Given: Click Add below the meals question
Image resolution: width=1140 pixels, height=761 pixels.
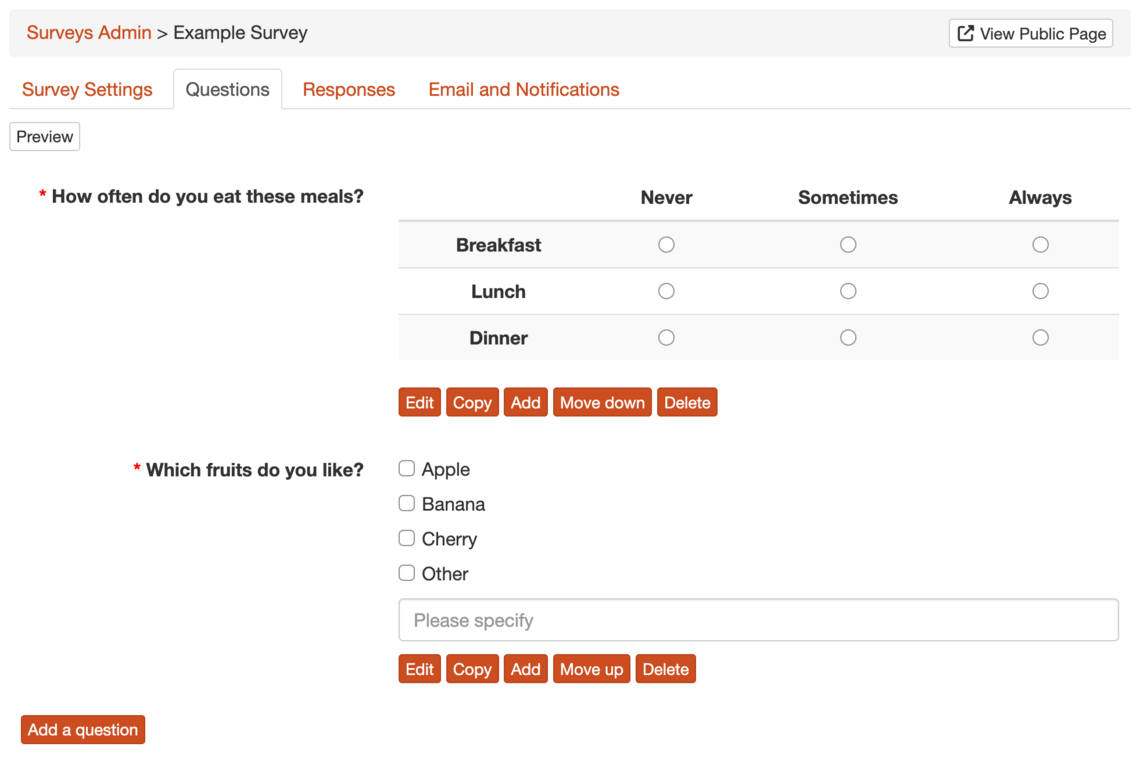Looking at the screenshot, I should pos(525,403).
